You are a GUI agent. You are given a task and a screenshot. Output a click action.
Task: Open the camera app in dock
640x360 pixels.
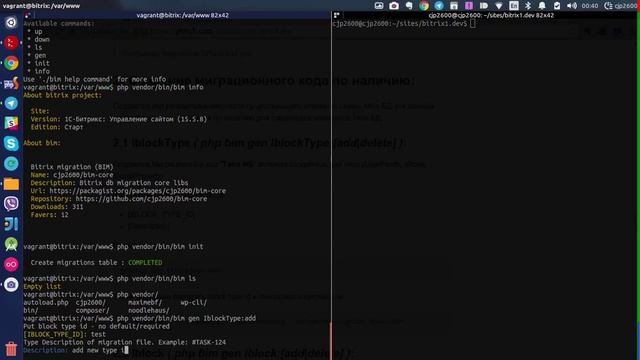[x=11, y=284]
